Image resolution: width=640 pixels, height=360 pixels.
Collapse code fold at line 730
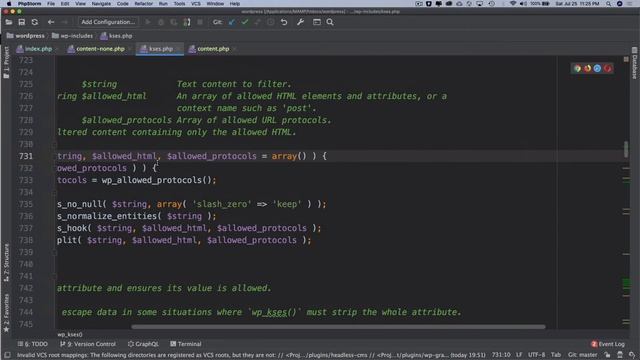click(54, 144)
